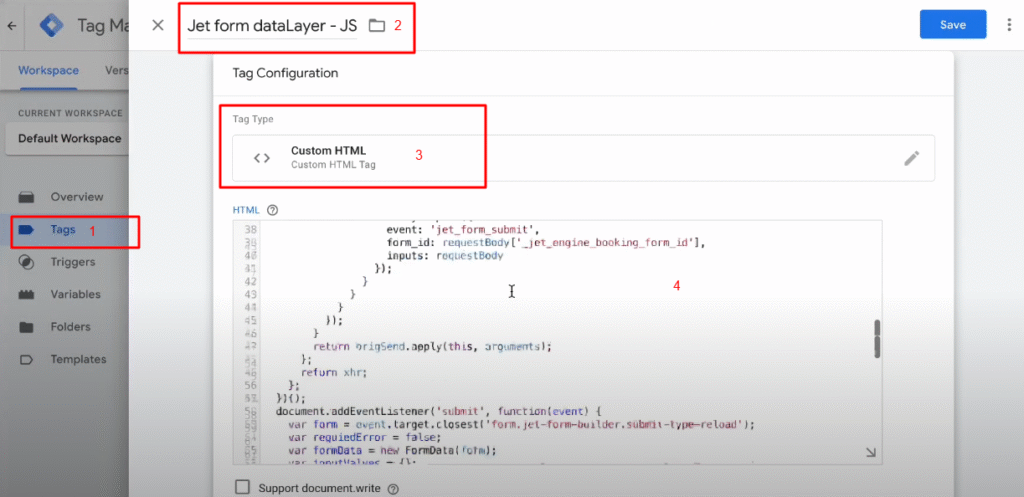1024x497 pixels.
Task: Open the HTML field help icon
Action: point(273,210)
